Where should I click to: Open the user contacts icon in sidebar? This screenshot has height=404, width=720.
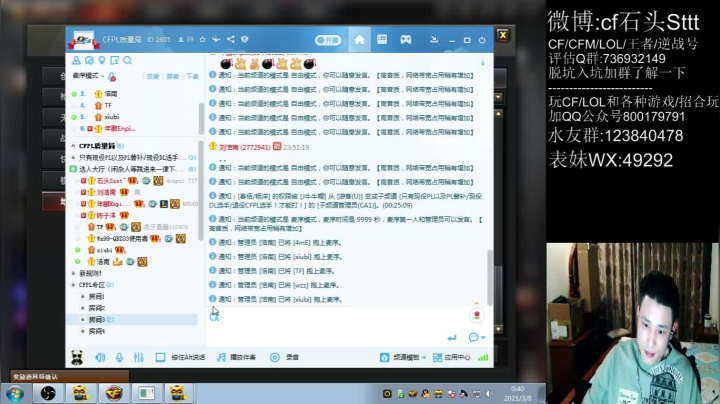pos(76,61)
